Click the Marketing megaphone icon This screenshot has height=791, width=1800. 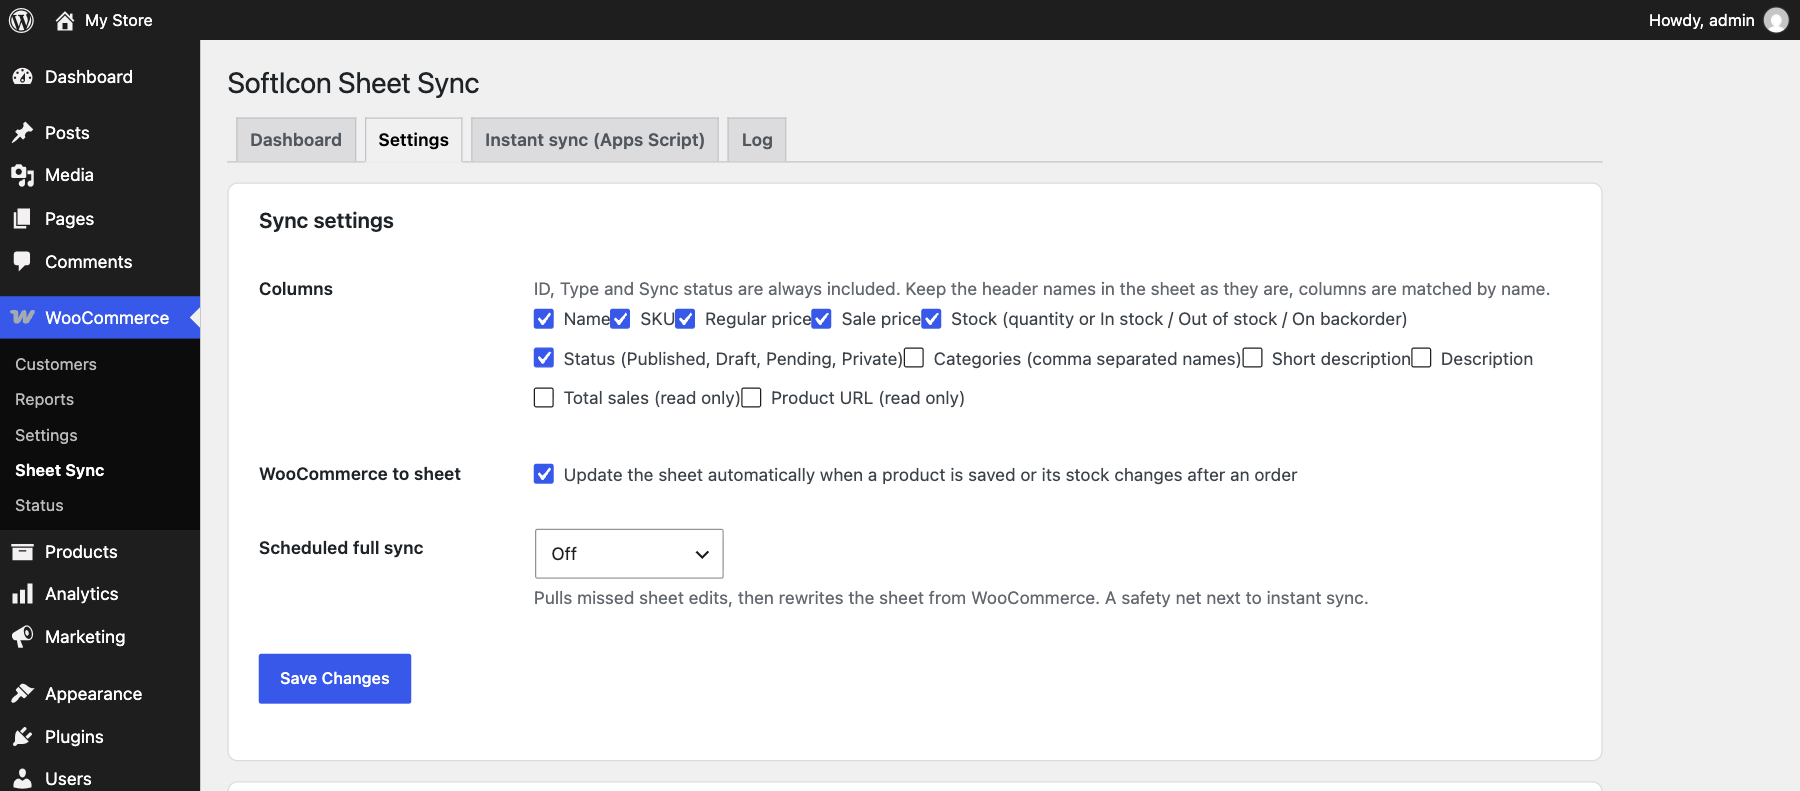(22, 637)
